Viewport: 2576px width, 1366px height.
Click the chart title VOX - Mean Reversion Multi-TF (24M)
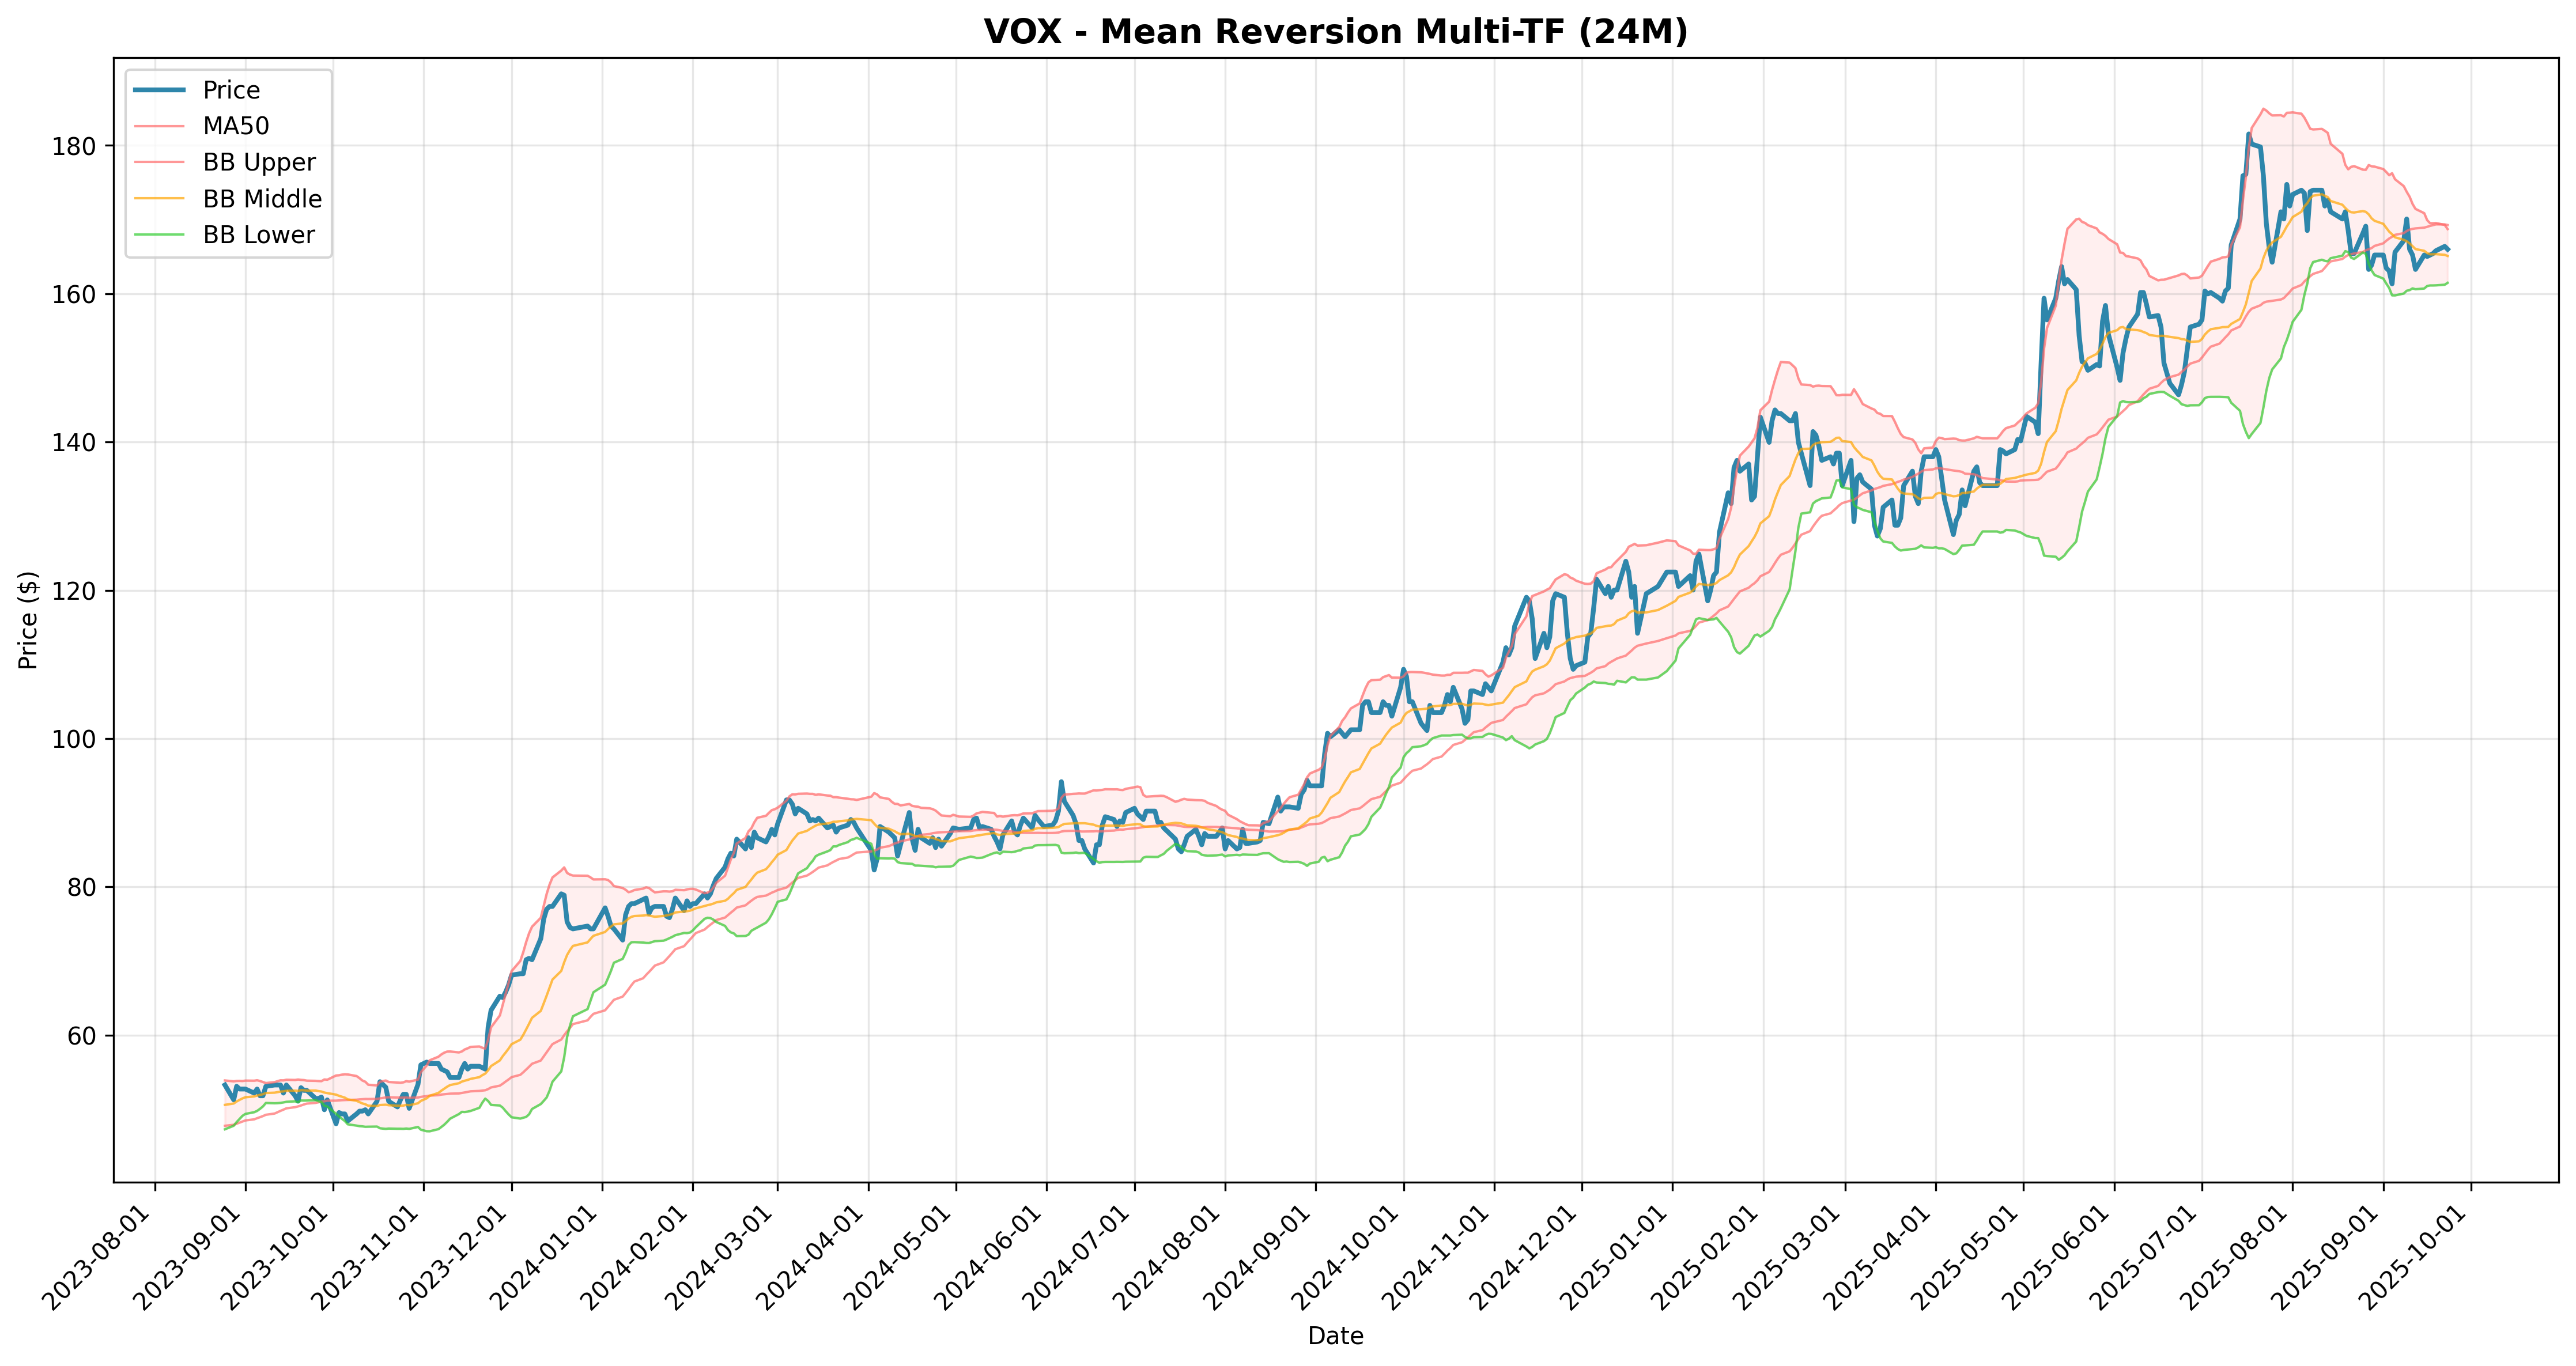pyautogui.click(x=1335, y=31)
